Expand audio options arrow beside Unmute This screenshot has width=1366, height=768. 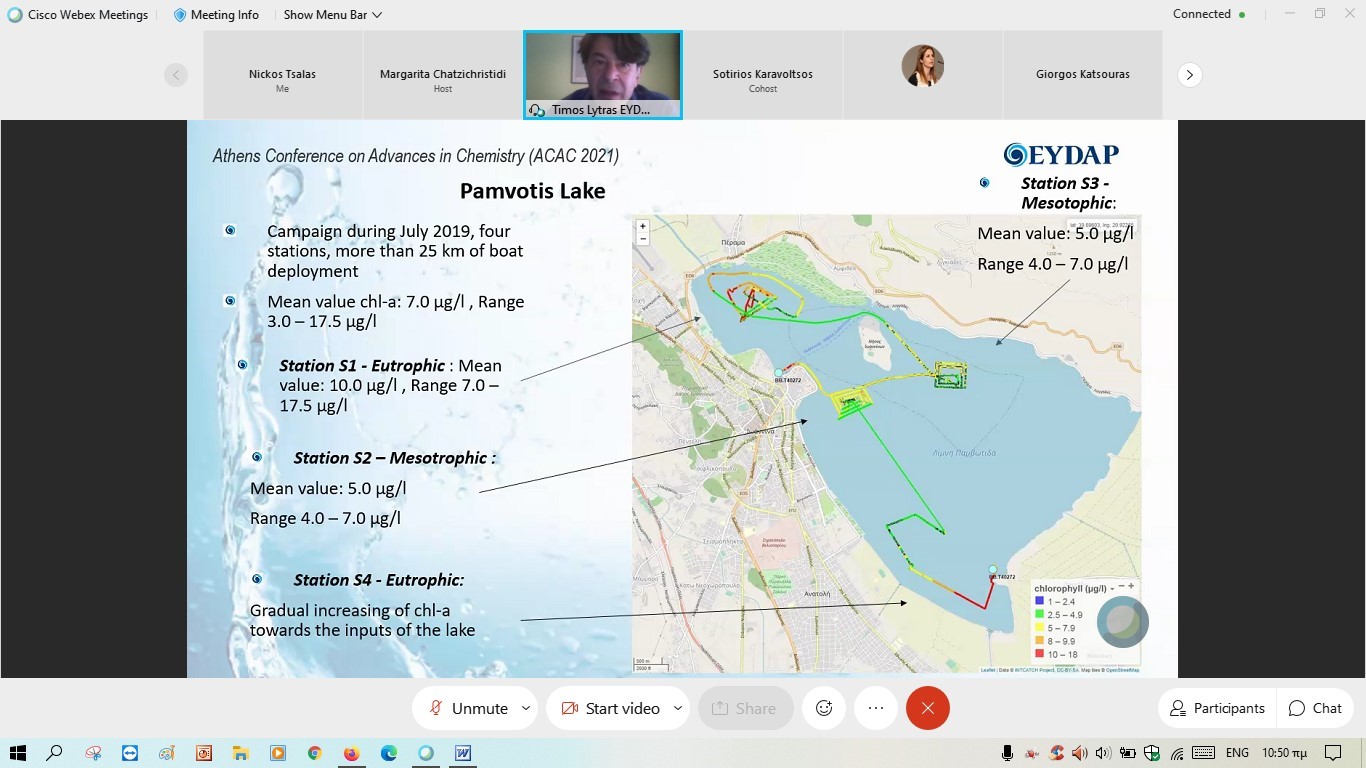tap(526, 708)
